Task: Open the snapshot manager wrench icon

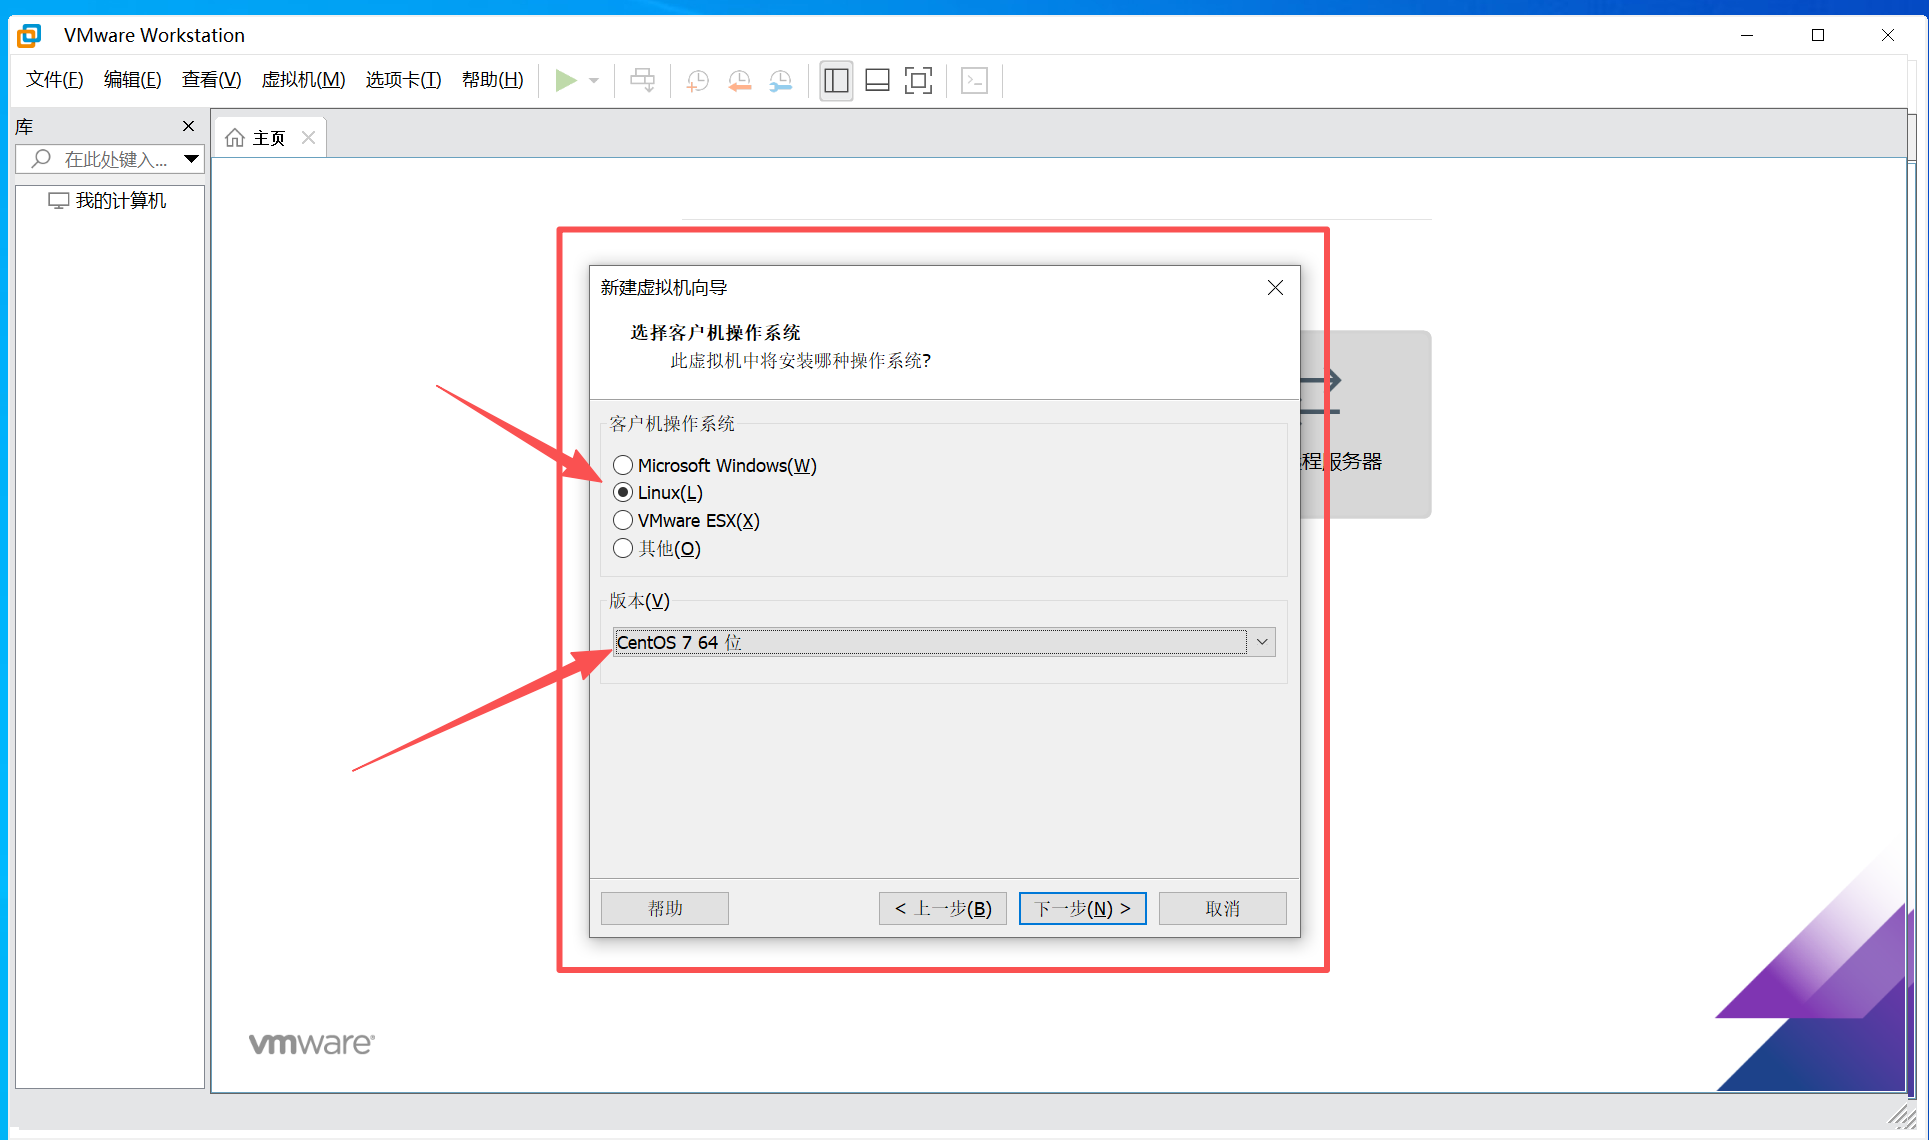Action: click(x=781, y=80)
